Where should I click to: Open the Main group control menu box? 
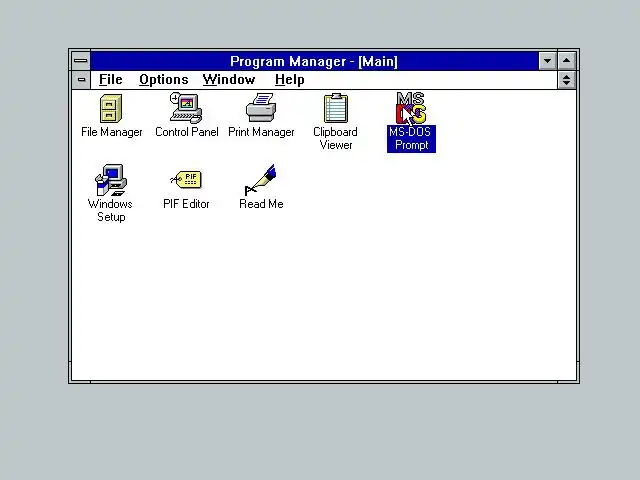tap(81, 80)
